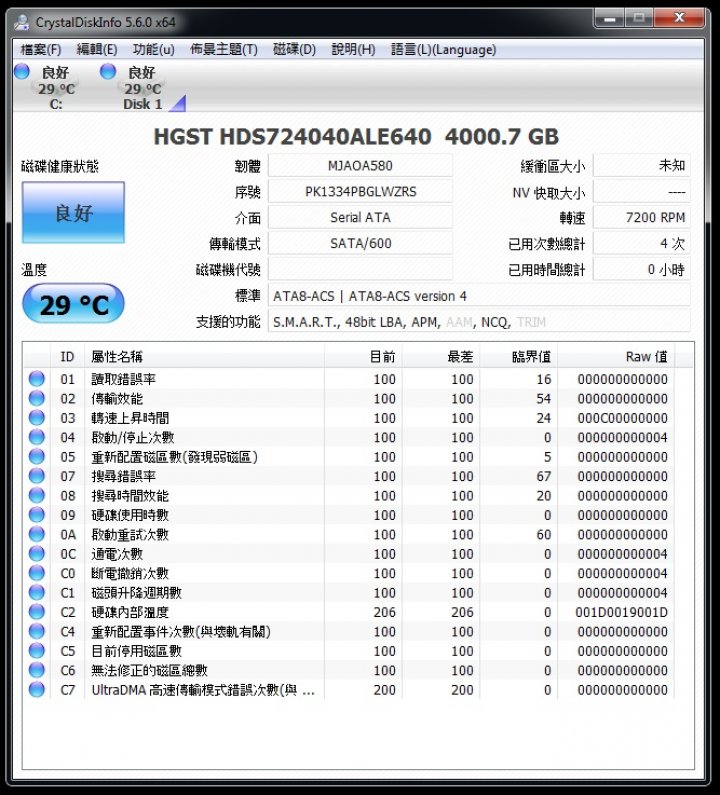The height and width of the screenshot is (795, 720).
Task: Click status icon for attribute C7 UltraDMA
Action: pyautogui.click(x=37, y=690)
